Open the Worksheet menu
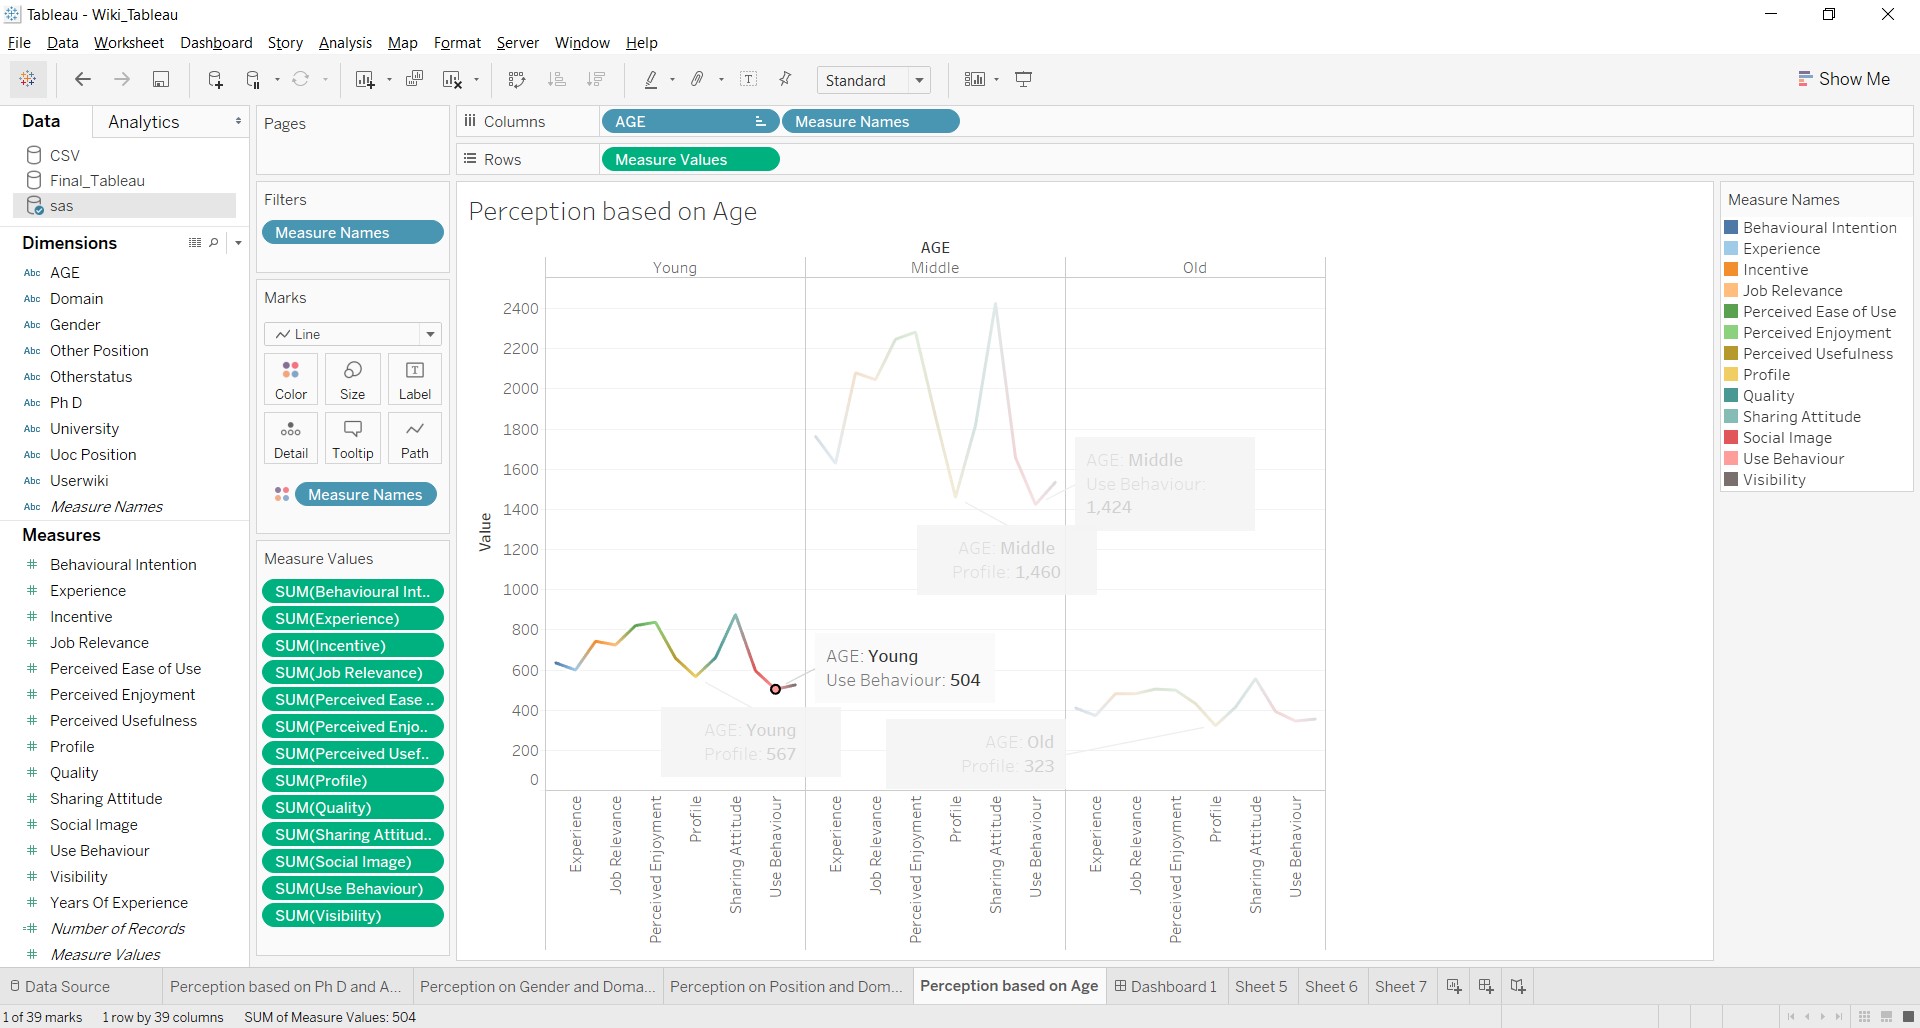Viewport: 1920px width, 1028px height. click(129, 43)
